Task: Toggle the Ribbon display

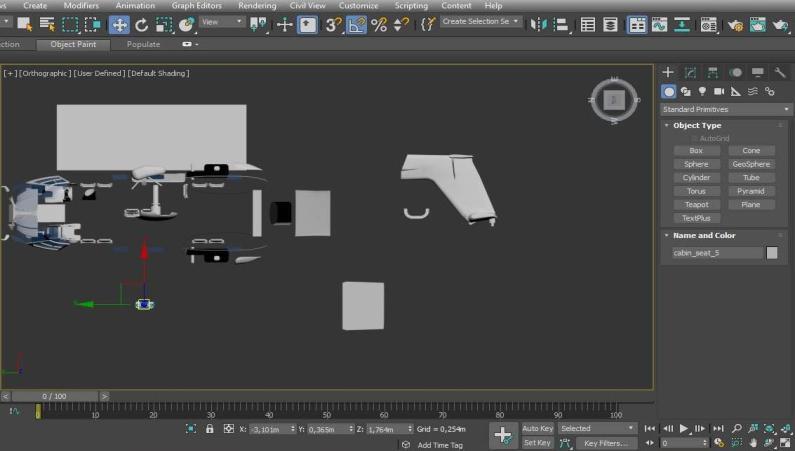Action: [x=637, y=25]
